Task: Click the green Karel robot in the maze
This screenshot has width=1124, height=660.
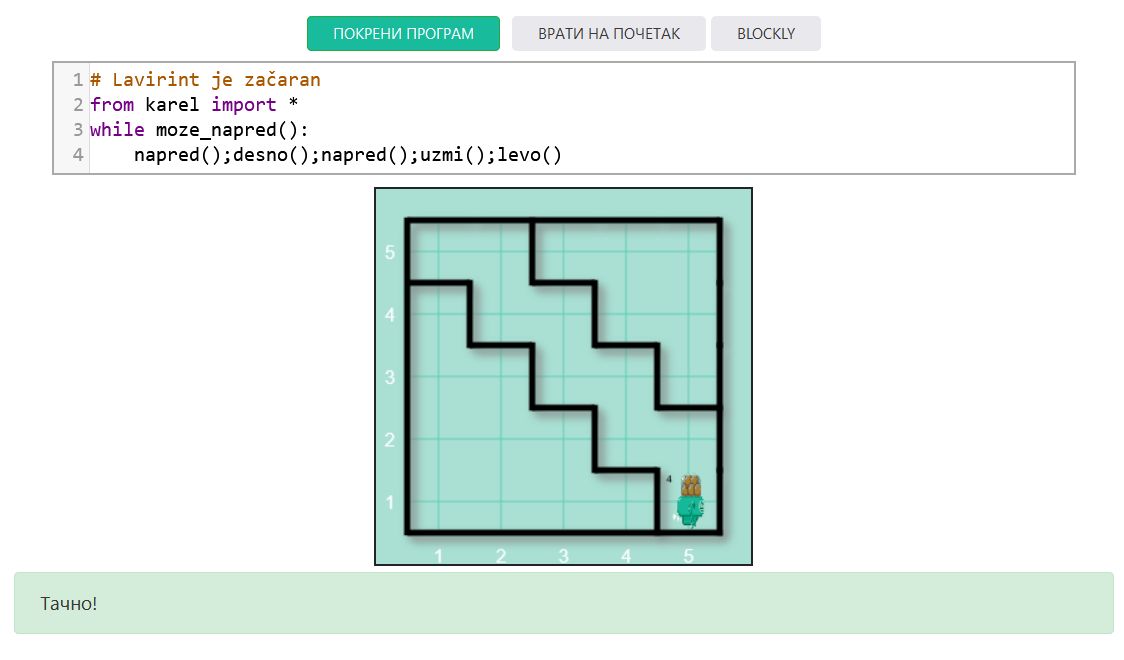Action: pos(690,510)
